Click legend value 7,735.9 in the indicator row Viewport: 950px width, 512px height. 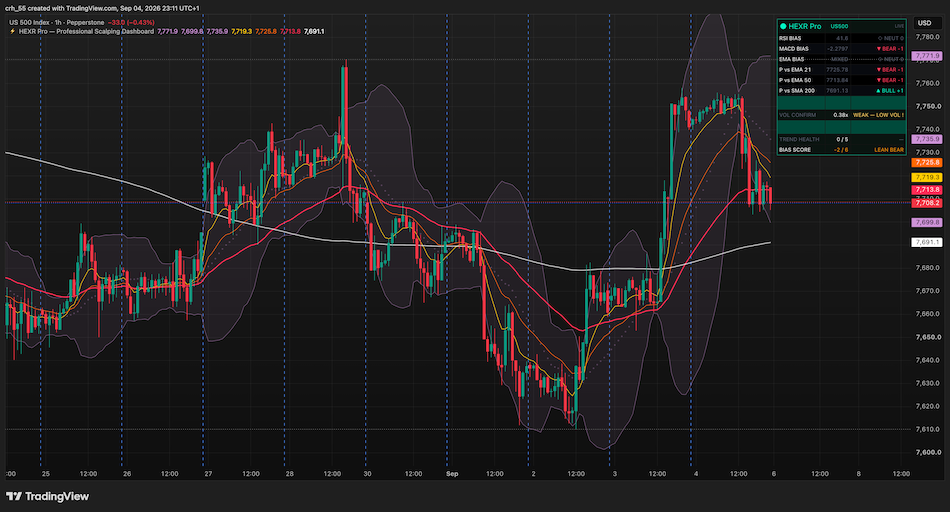pos(217,31)
